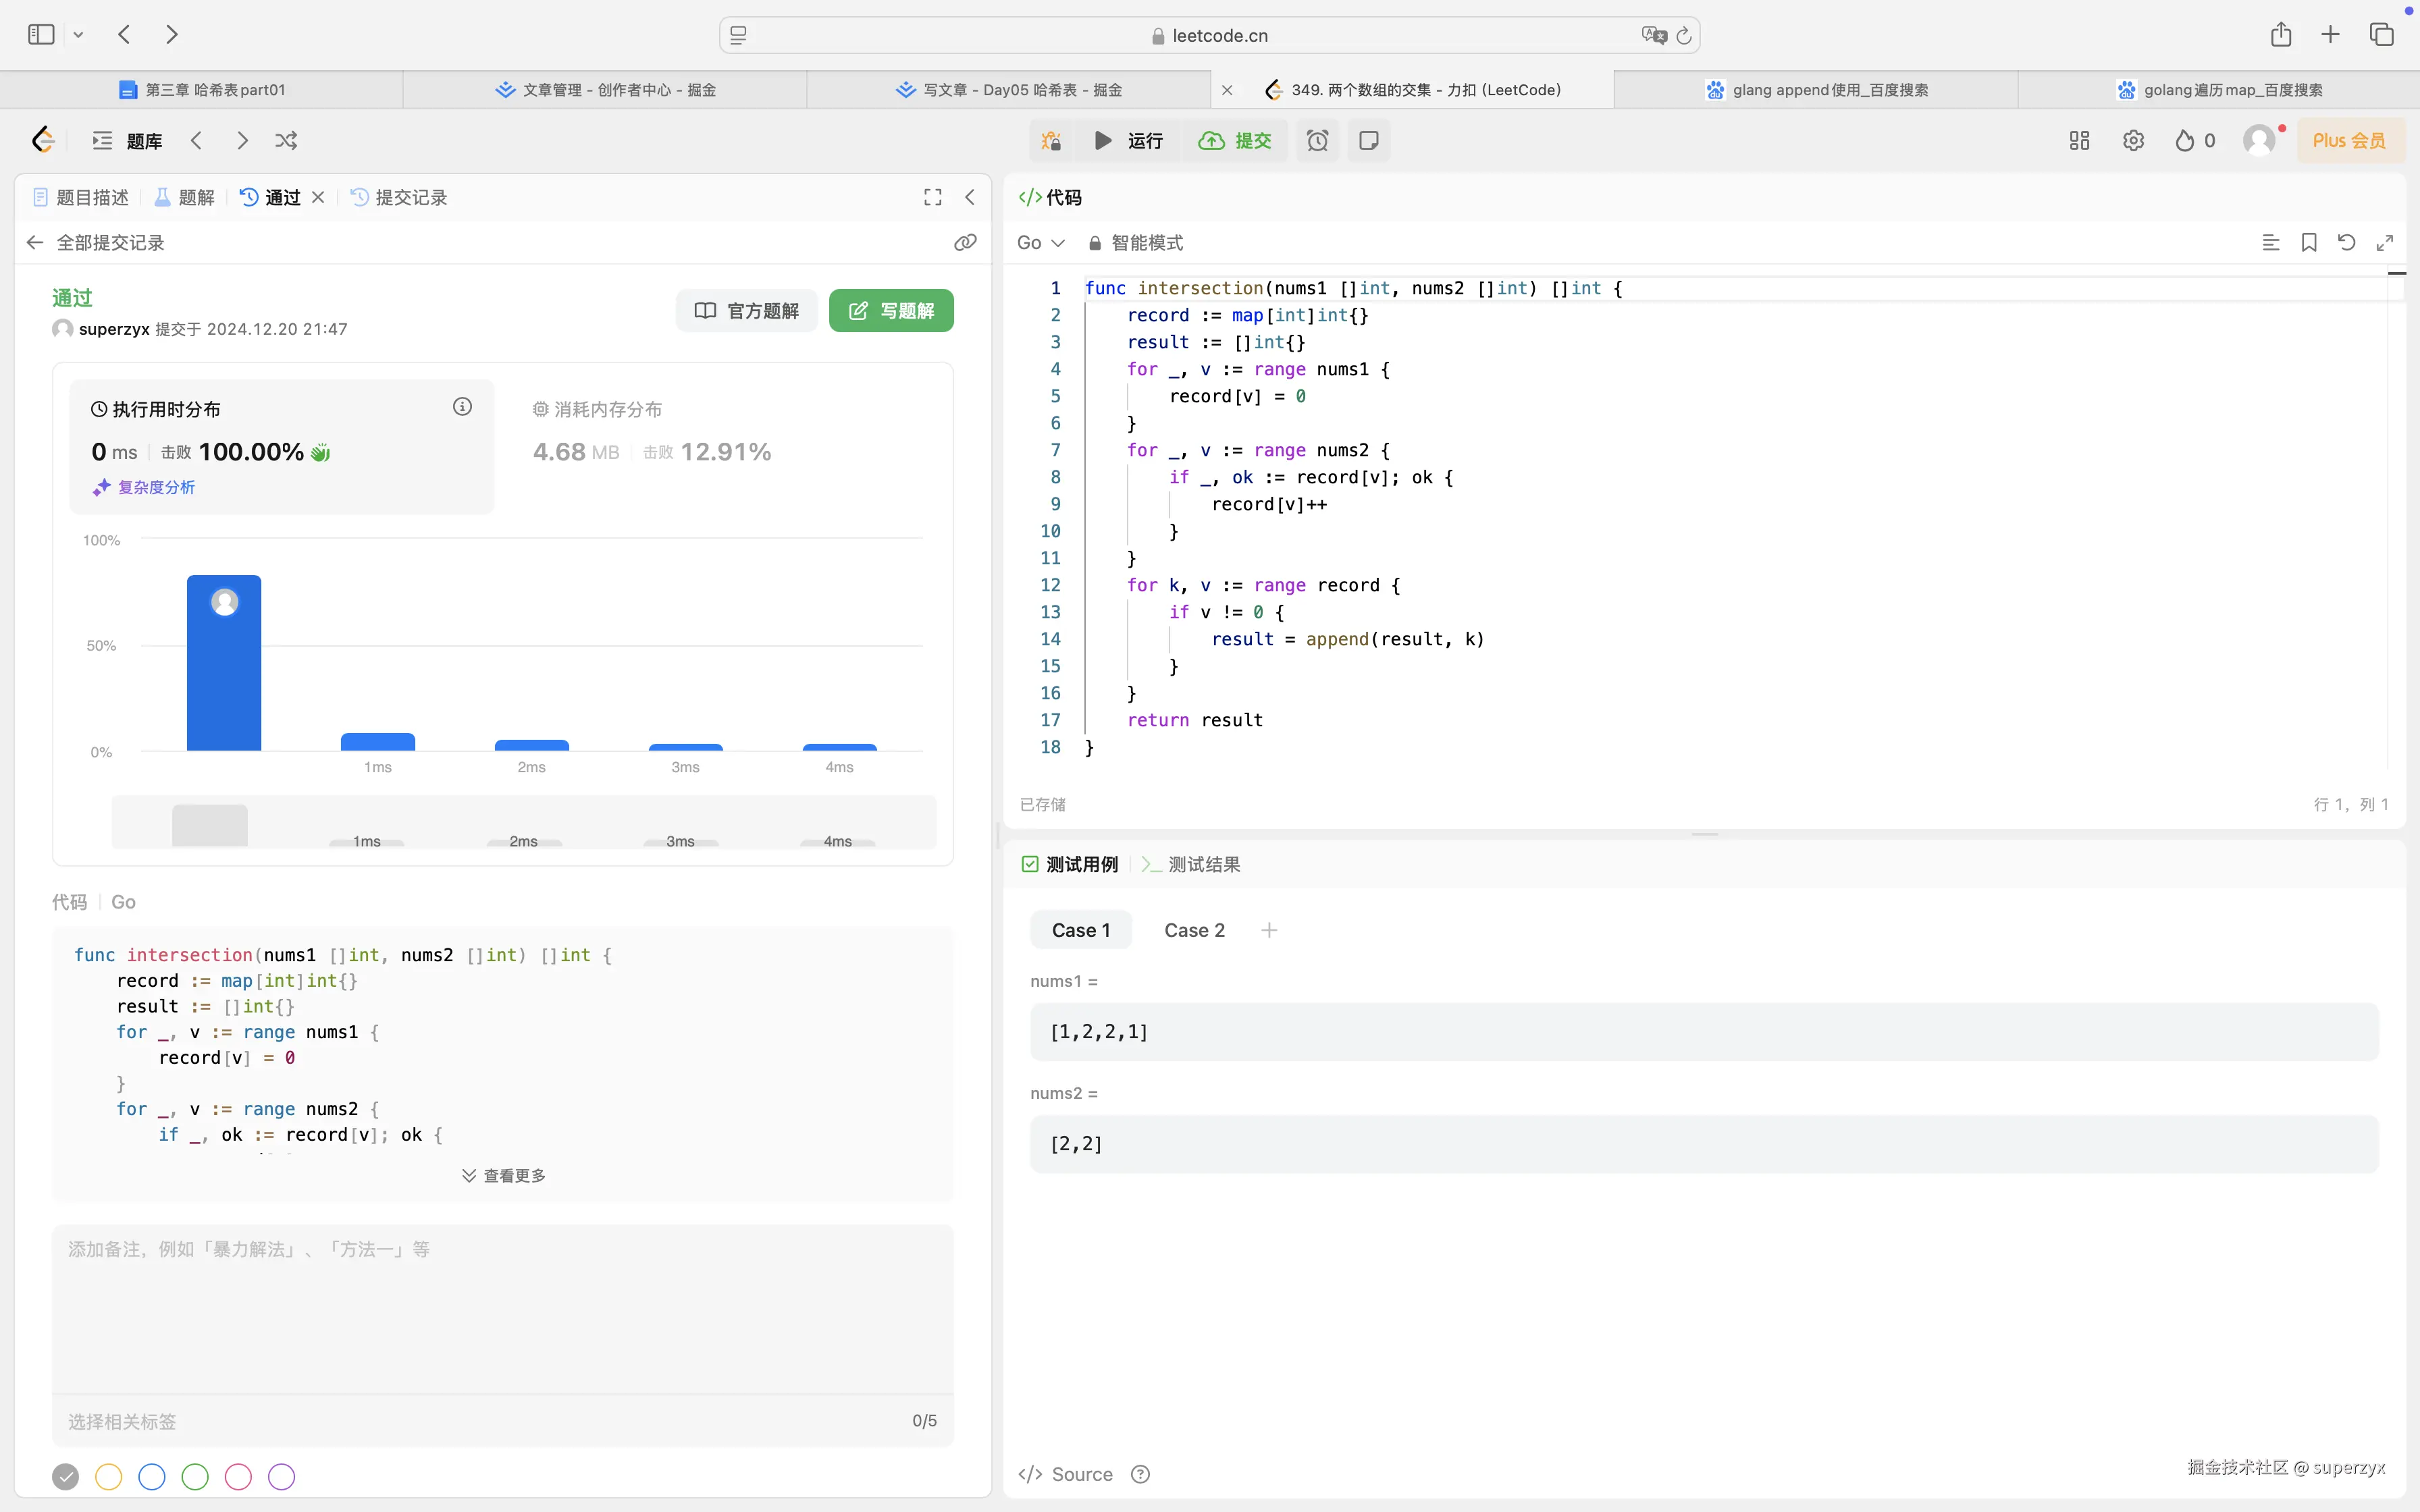Image resolution: width=2420 pixels, height=1512 pixels.
Task: Select Case 1 test case
Action: click(1081, 930)
